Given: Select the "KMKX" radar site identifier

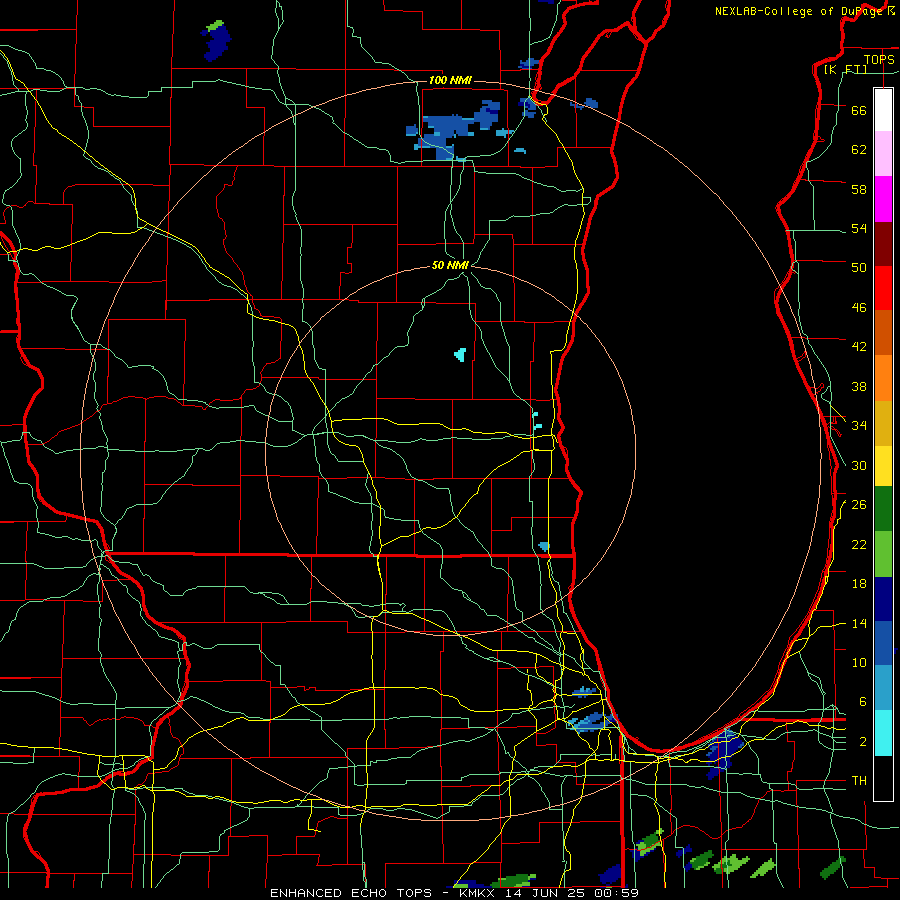Looking at the screenshot, I should coord(479,893).
